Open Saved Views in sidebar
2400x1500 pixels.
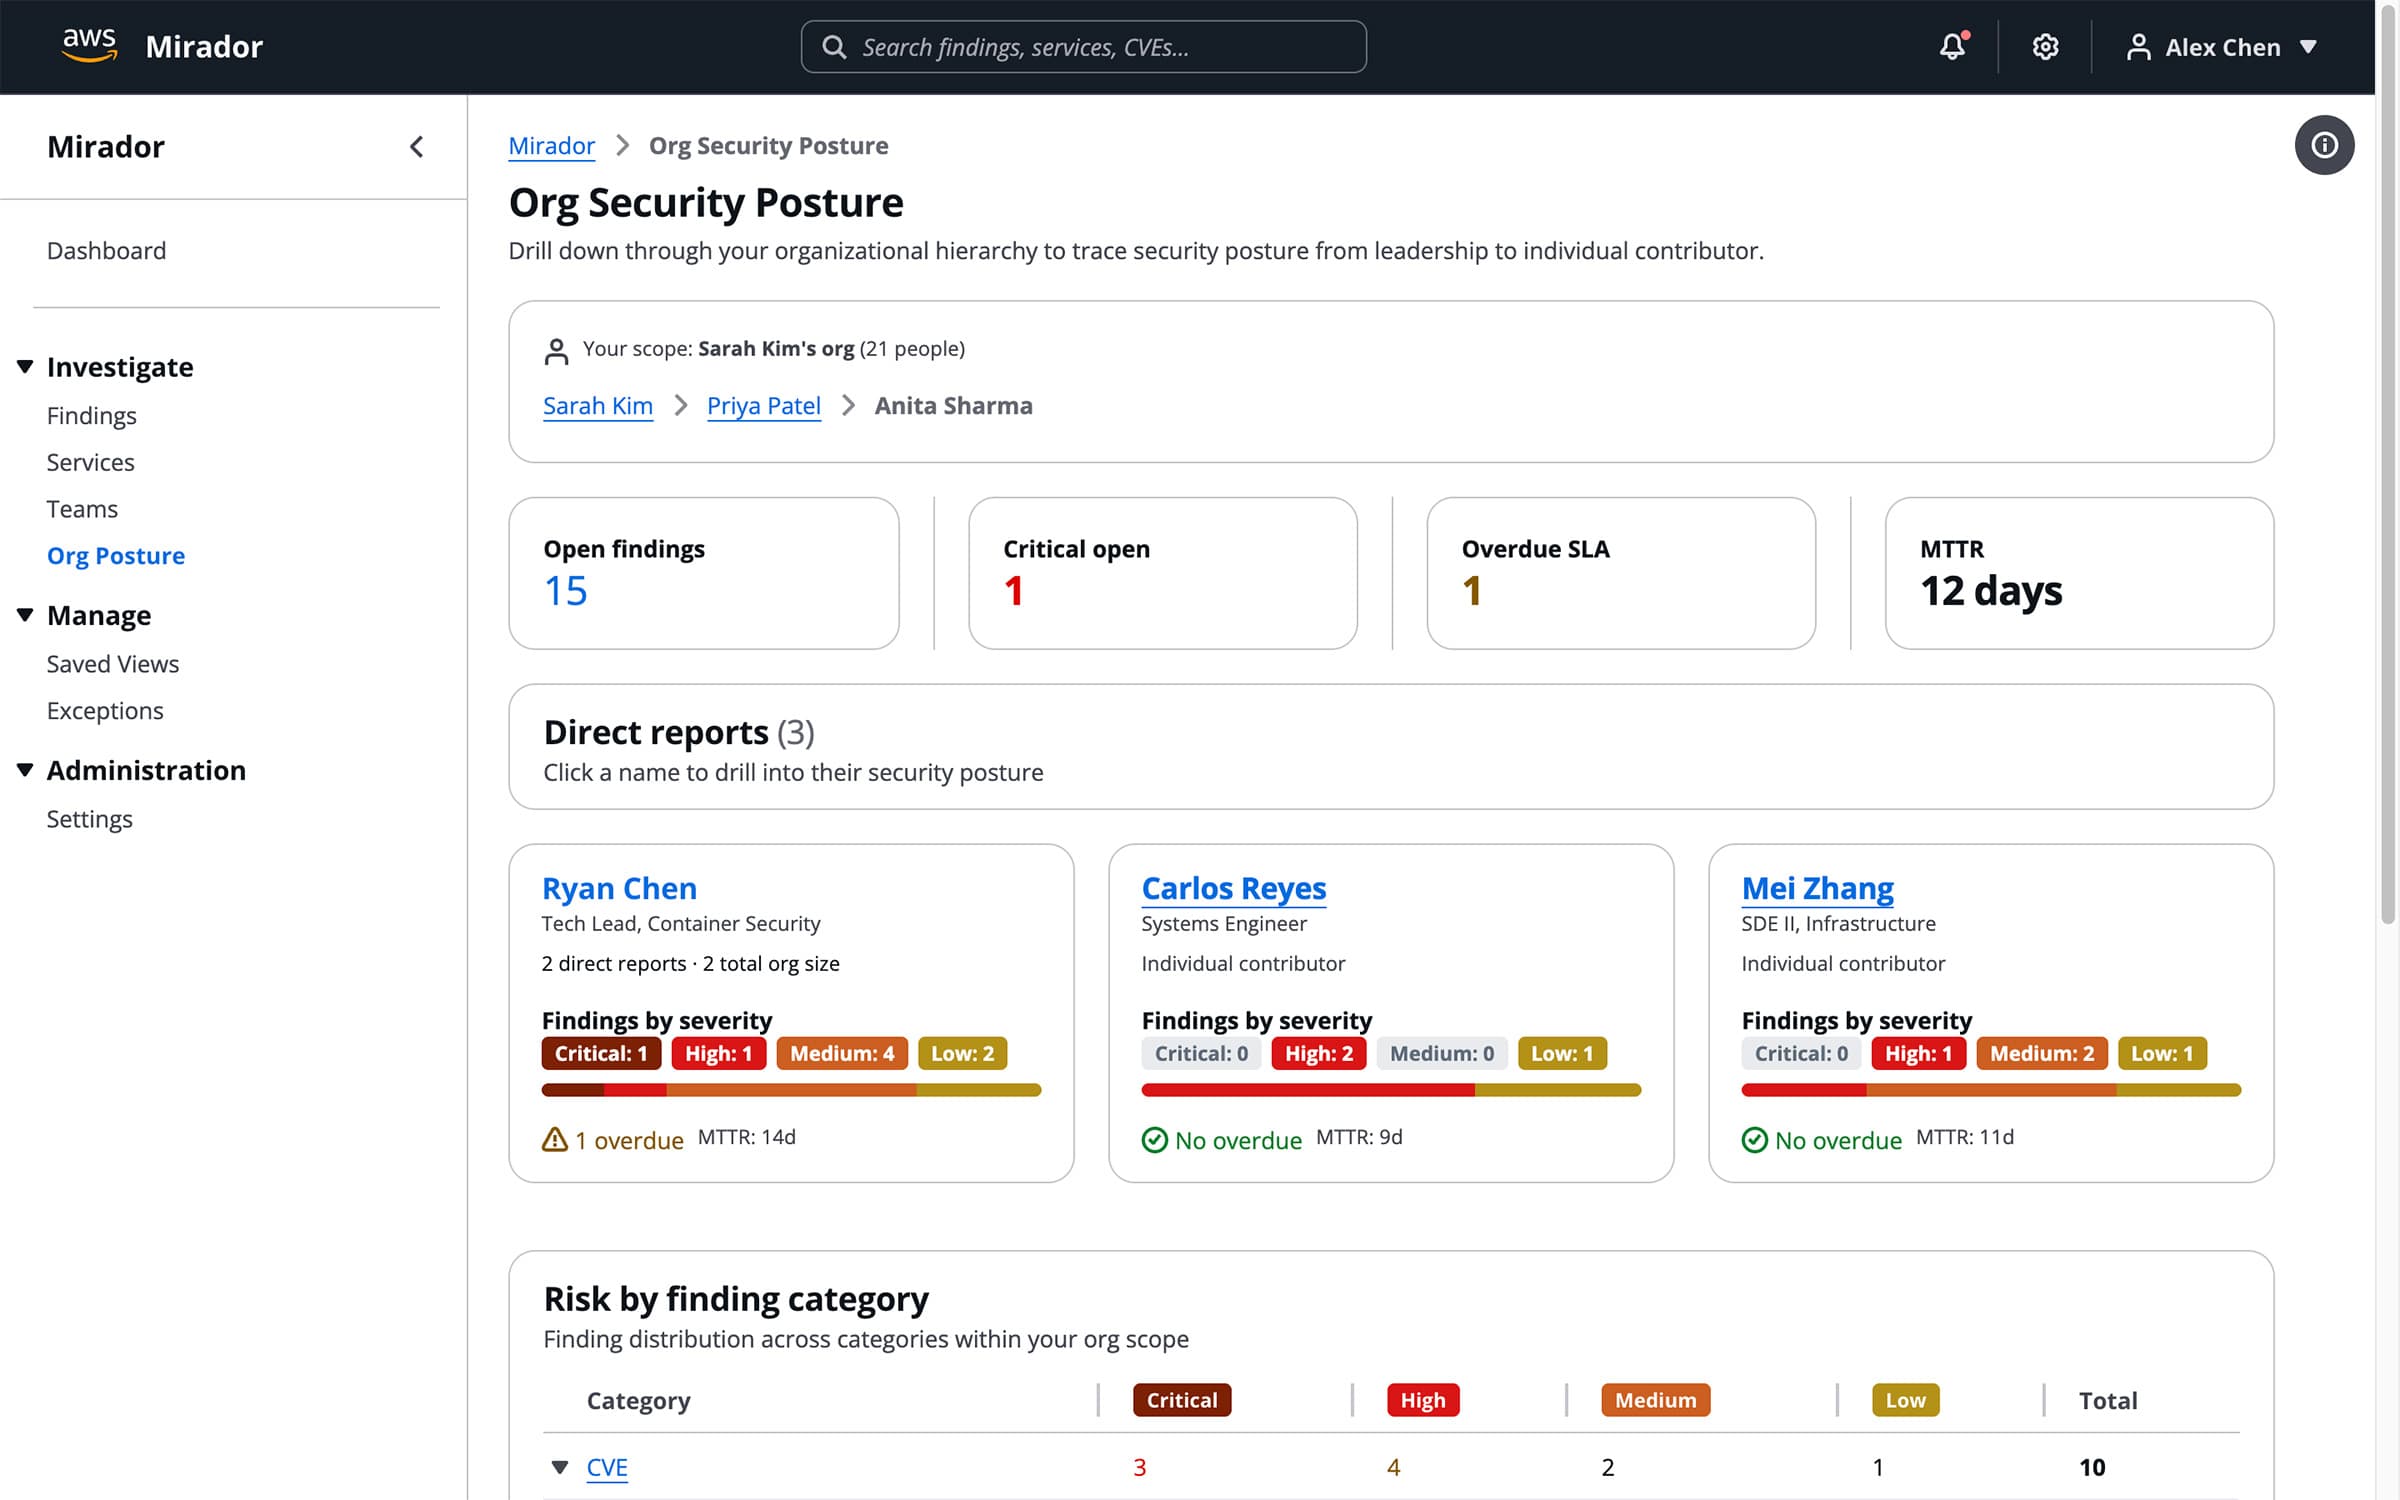[112, 663]
